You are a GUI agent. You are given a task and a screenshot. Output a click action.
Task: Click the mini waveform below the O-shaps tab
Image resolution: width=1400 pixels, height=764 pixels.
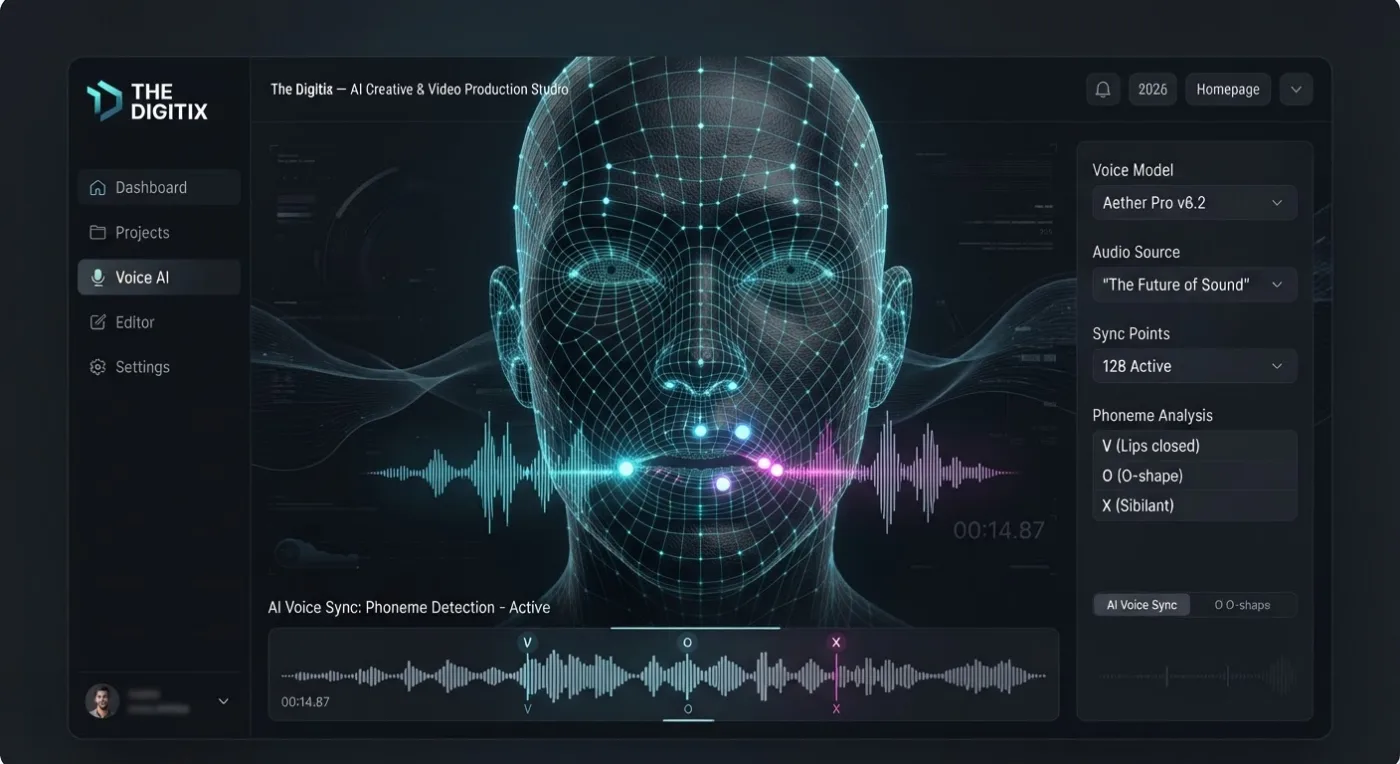point(1196,676)
